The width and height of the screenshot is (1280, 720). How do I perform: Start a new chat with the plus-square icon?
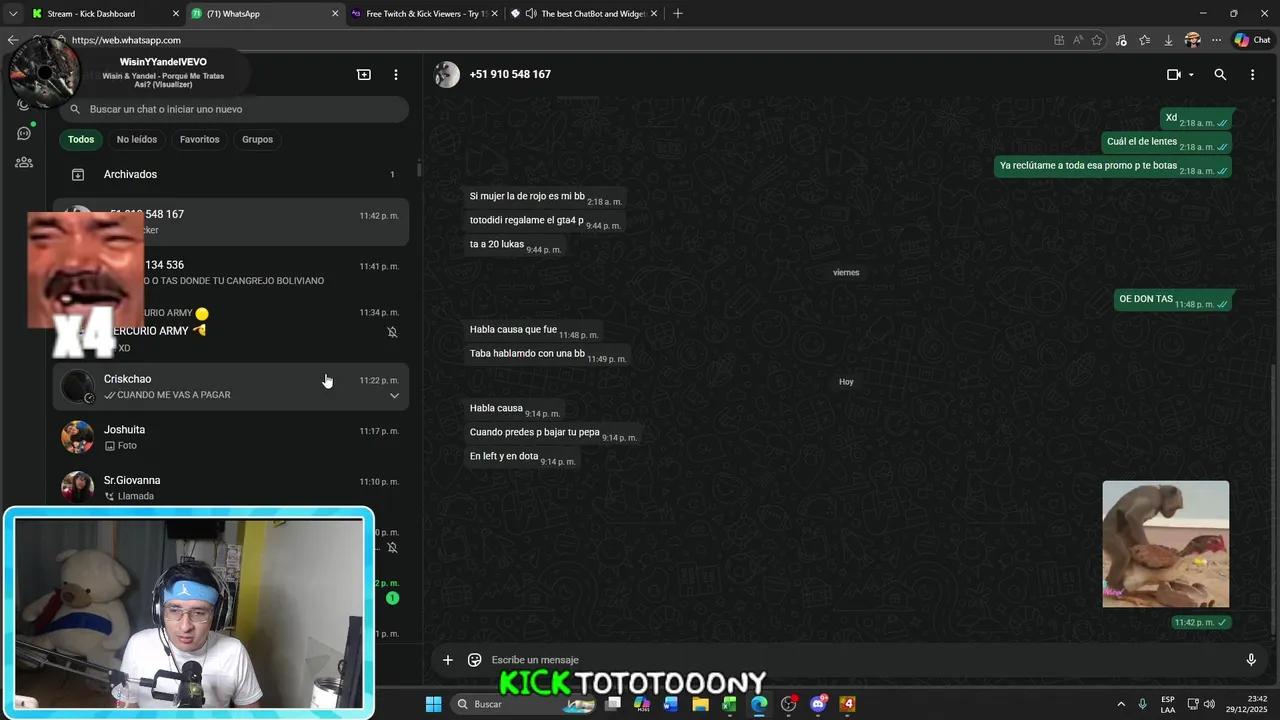(364, 75)
